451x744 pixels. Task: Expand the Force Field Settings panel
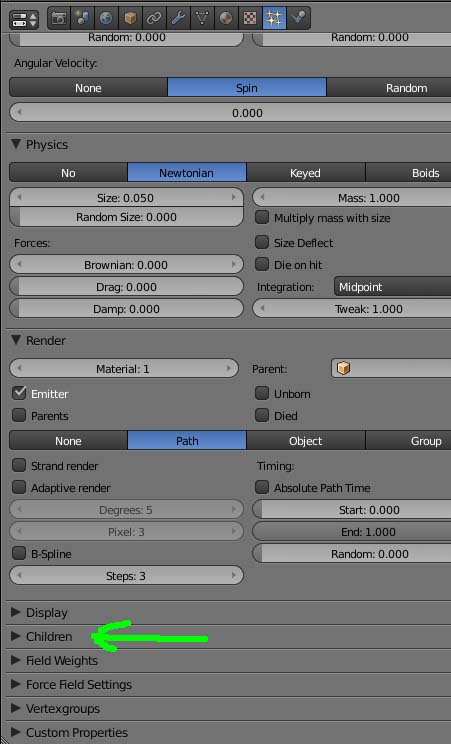click(16, 684)
